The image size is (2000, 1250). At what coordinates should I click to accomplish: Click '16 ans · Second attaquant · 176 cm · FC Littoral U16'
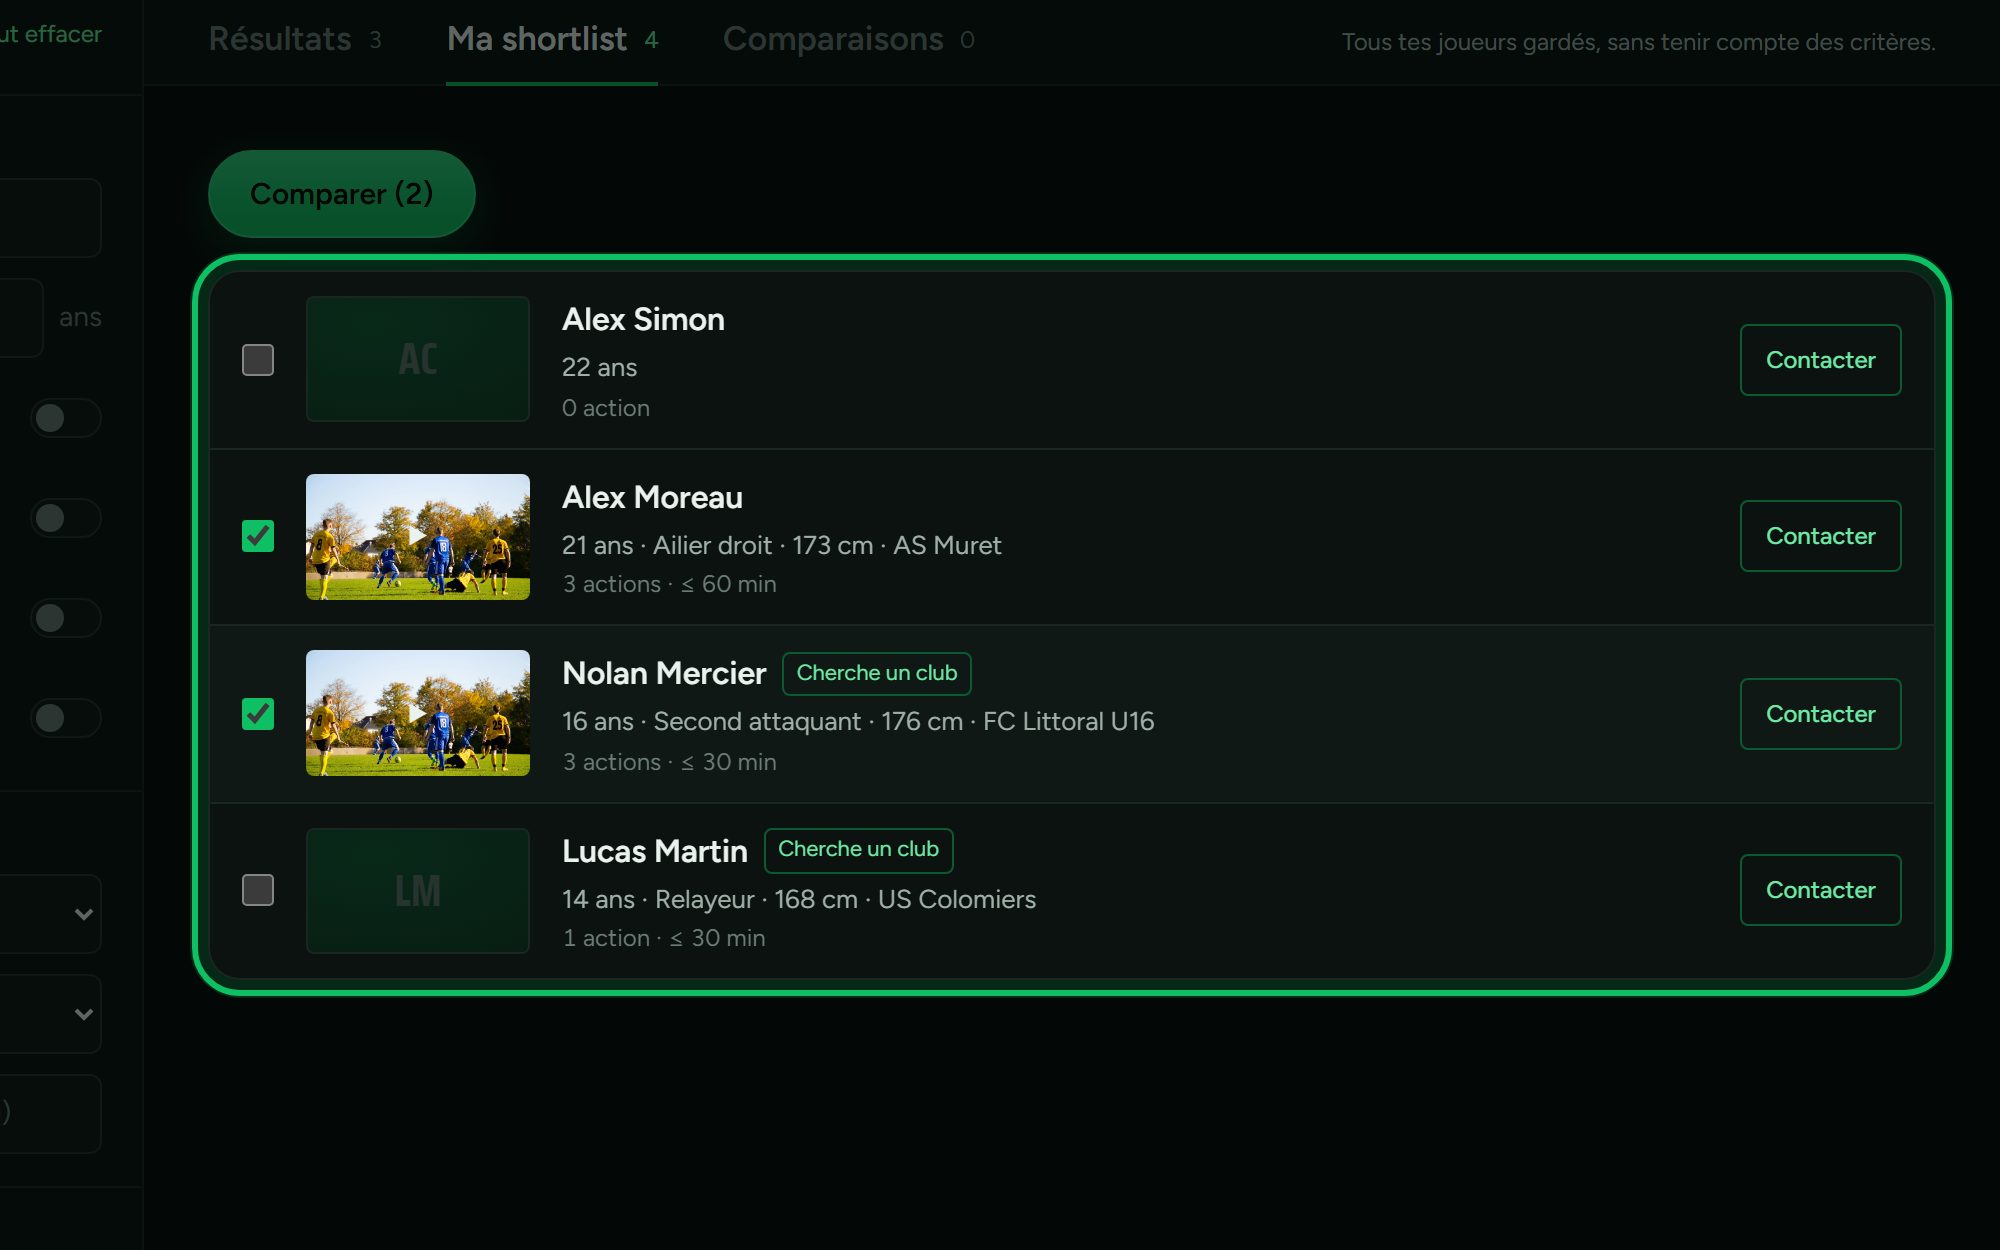click(858, 721)
